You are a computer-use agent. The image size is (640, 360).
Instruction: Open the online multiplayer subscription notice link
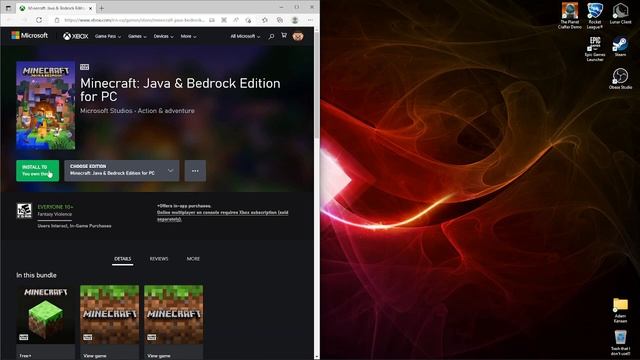[x=222, y=216]
